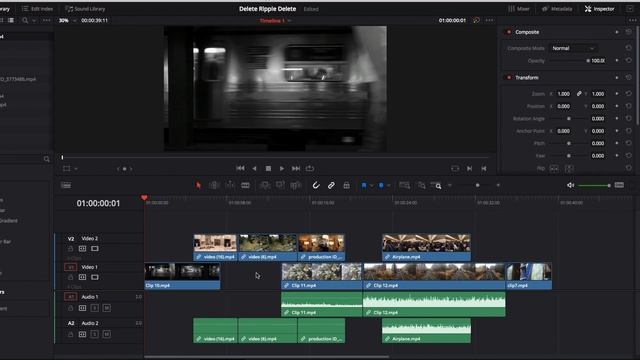The height and width of the screenshot is (360, 640).
Task: Open the Metadata panel
Action: [x=557, y=9]
